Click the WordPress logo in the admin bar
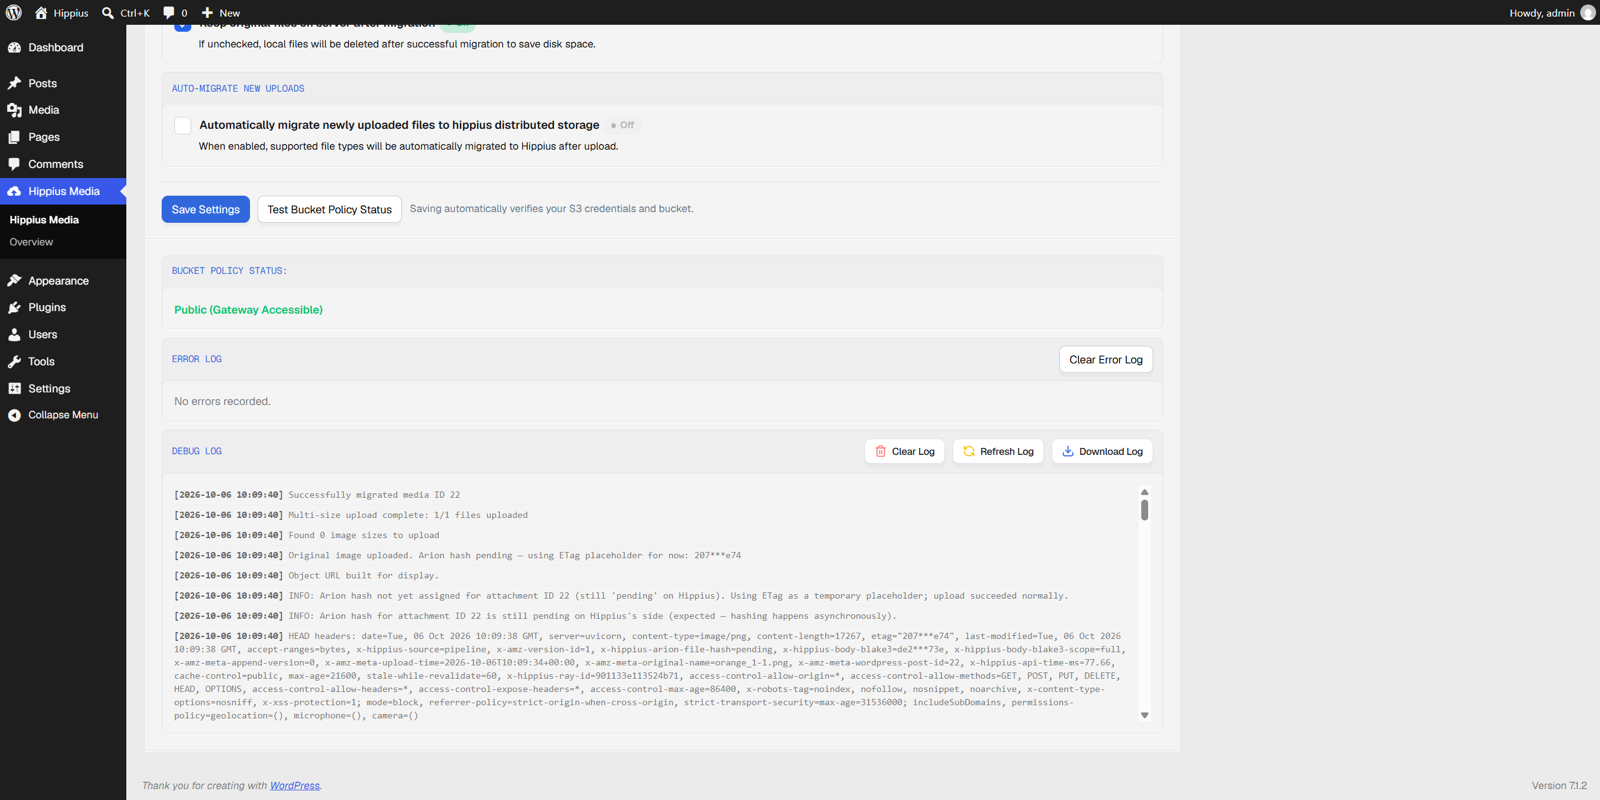Viewport: 1600px width, 800px height. (14, 13)
